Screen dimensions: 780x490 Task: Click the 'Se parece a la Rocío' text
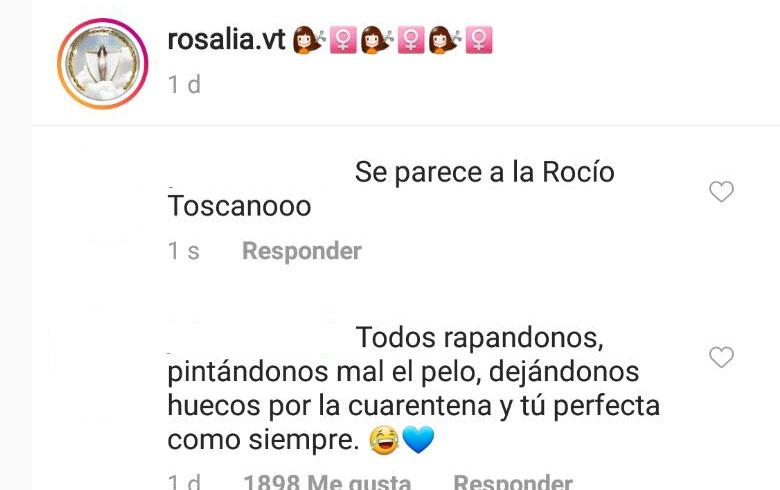pyautogui.click(x=485, y=173)
